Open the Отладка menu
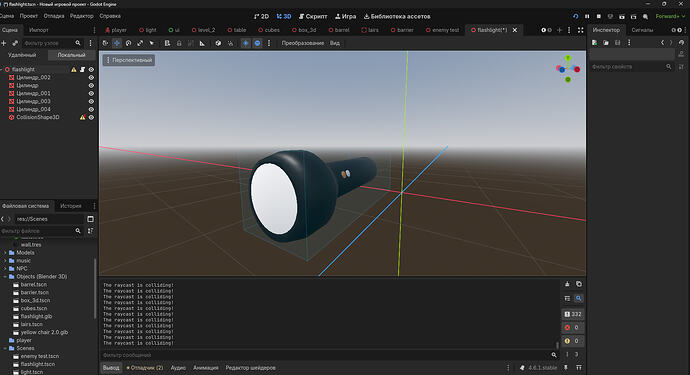The width and height of the screenshot is (690, 375). pyautogui.click(x=54, y=16)
